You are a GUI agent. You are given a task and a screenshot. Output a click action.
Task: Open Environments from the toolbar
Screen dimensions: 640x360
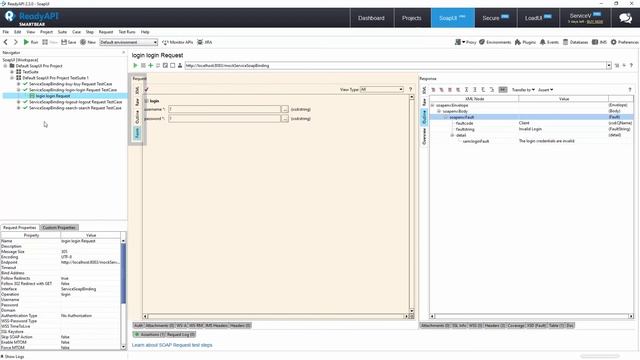(495, 42)
